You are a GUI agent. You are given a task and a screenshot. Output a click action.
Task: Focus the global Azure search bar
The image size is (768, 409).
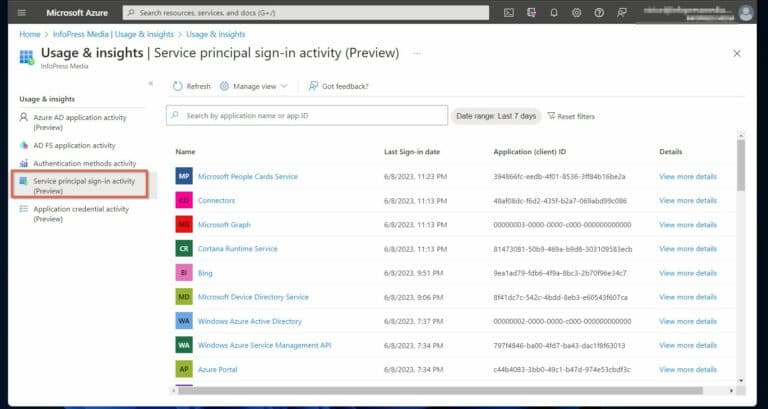click(x=306, y=13)
